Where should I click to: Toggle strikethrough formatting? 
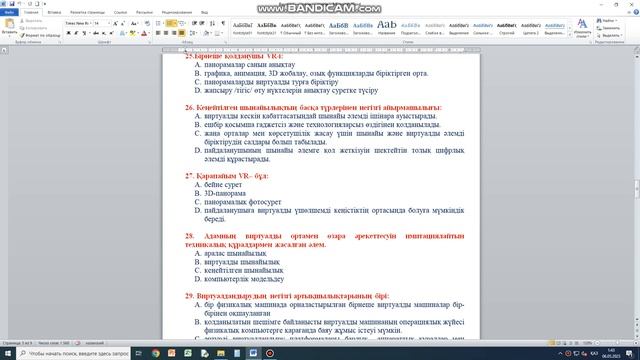coord(96,33)
